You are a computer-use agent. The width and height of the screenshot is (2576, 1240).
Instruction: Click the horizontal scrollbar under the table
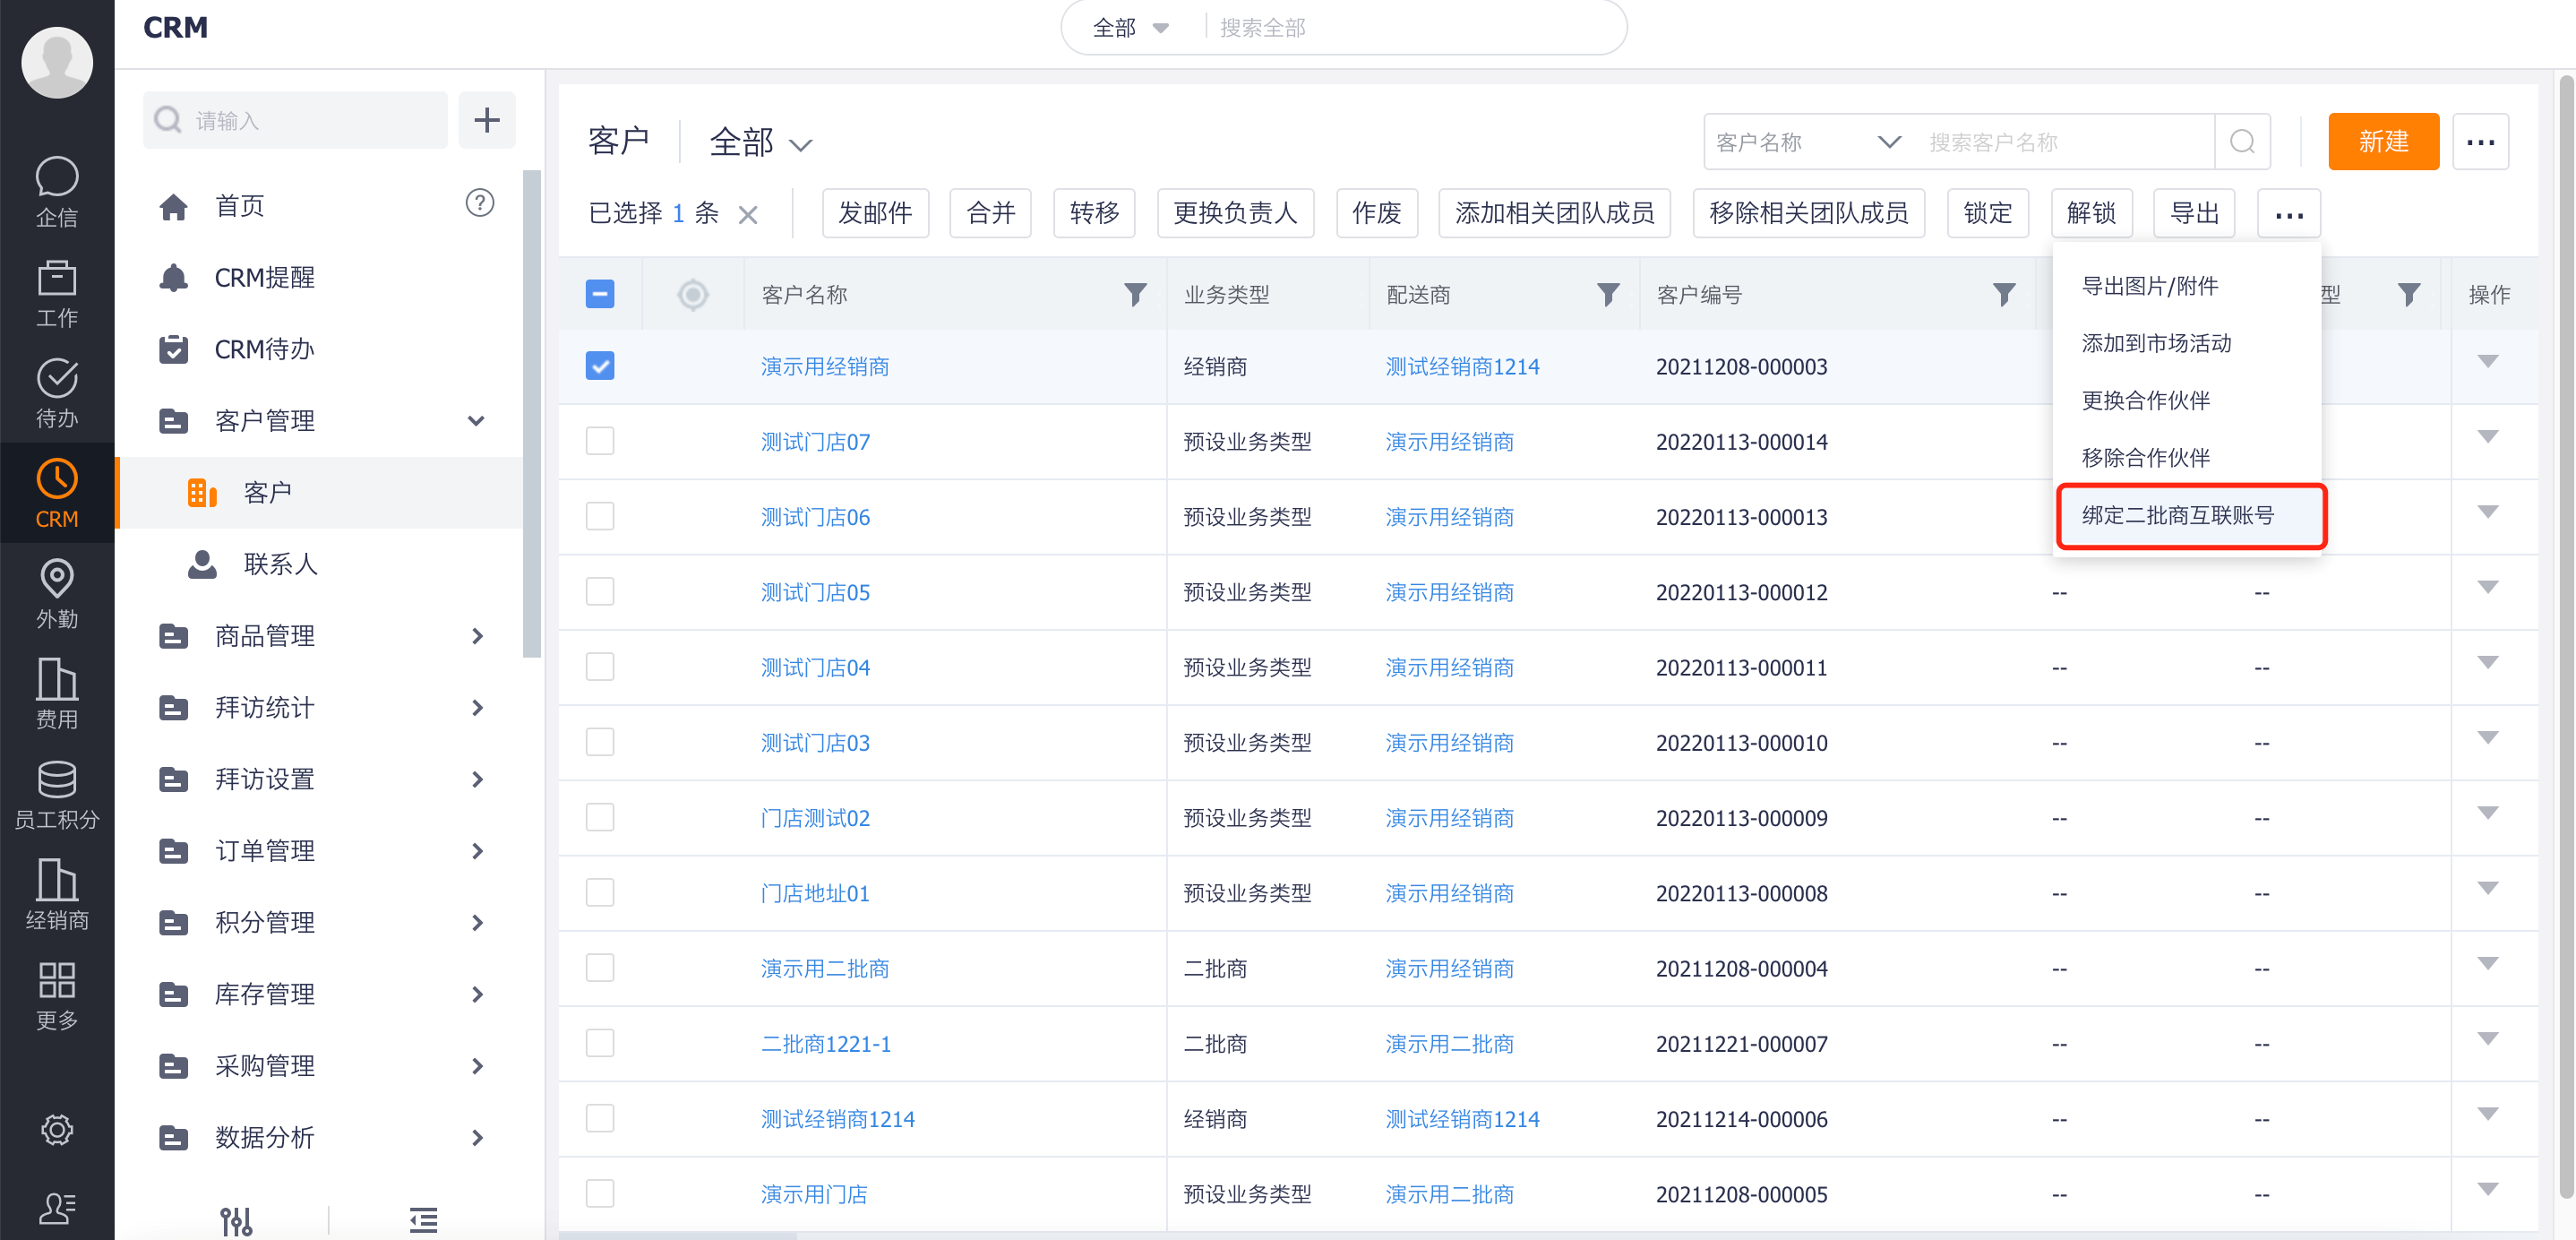pos(678,1235)
